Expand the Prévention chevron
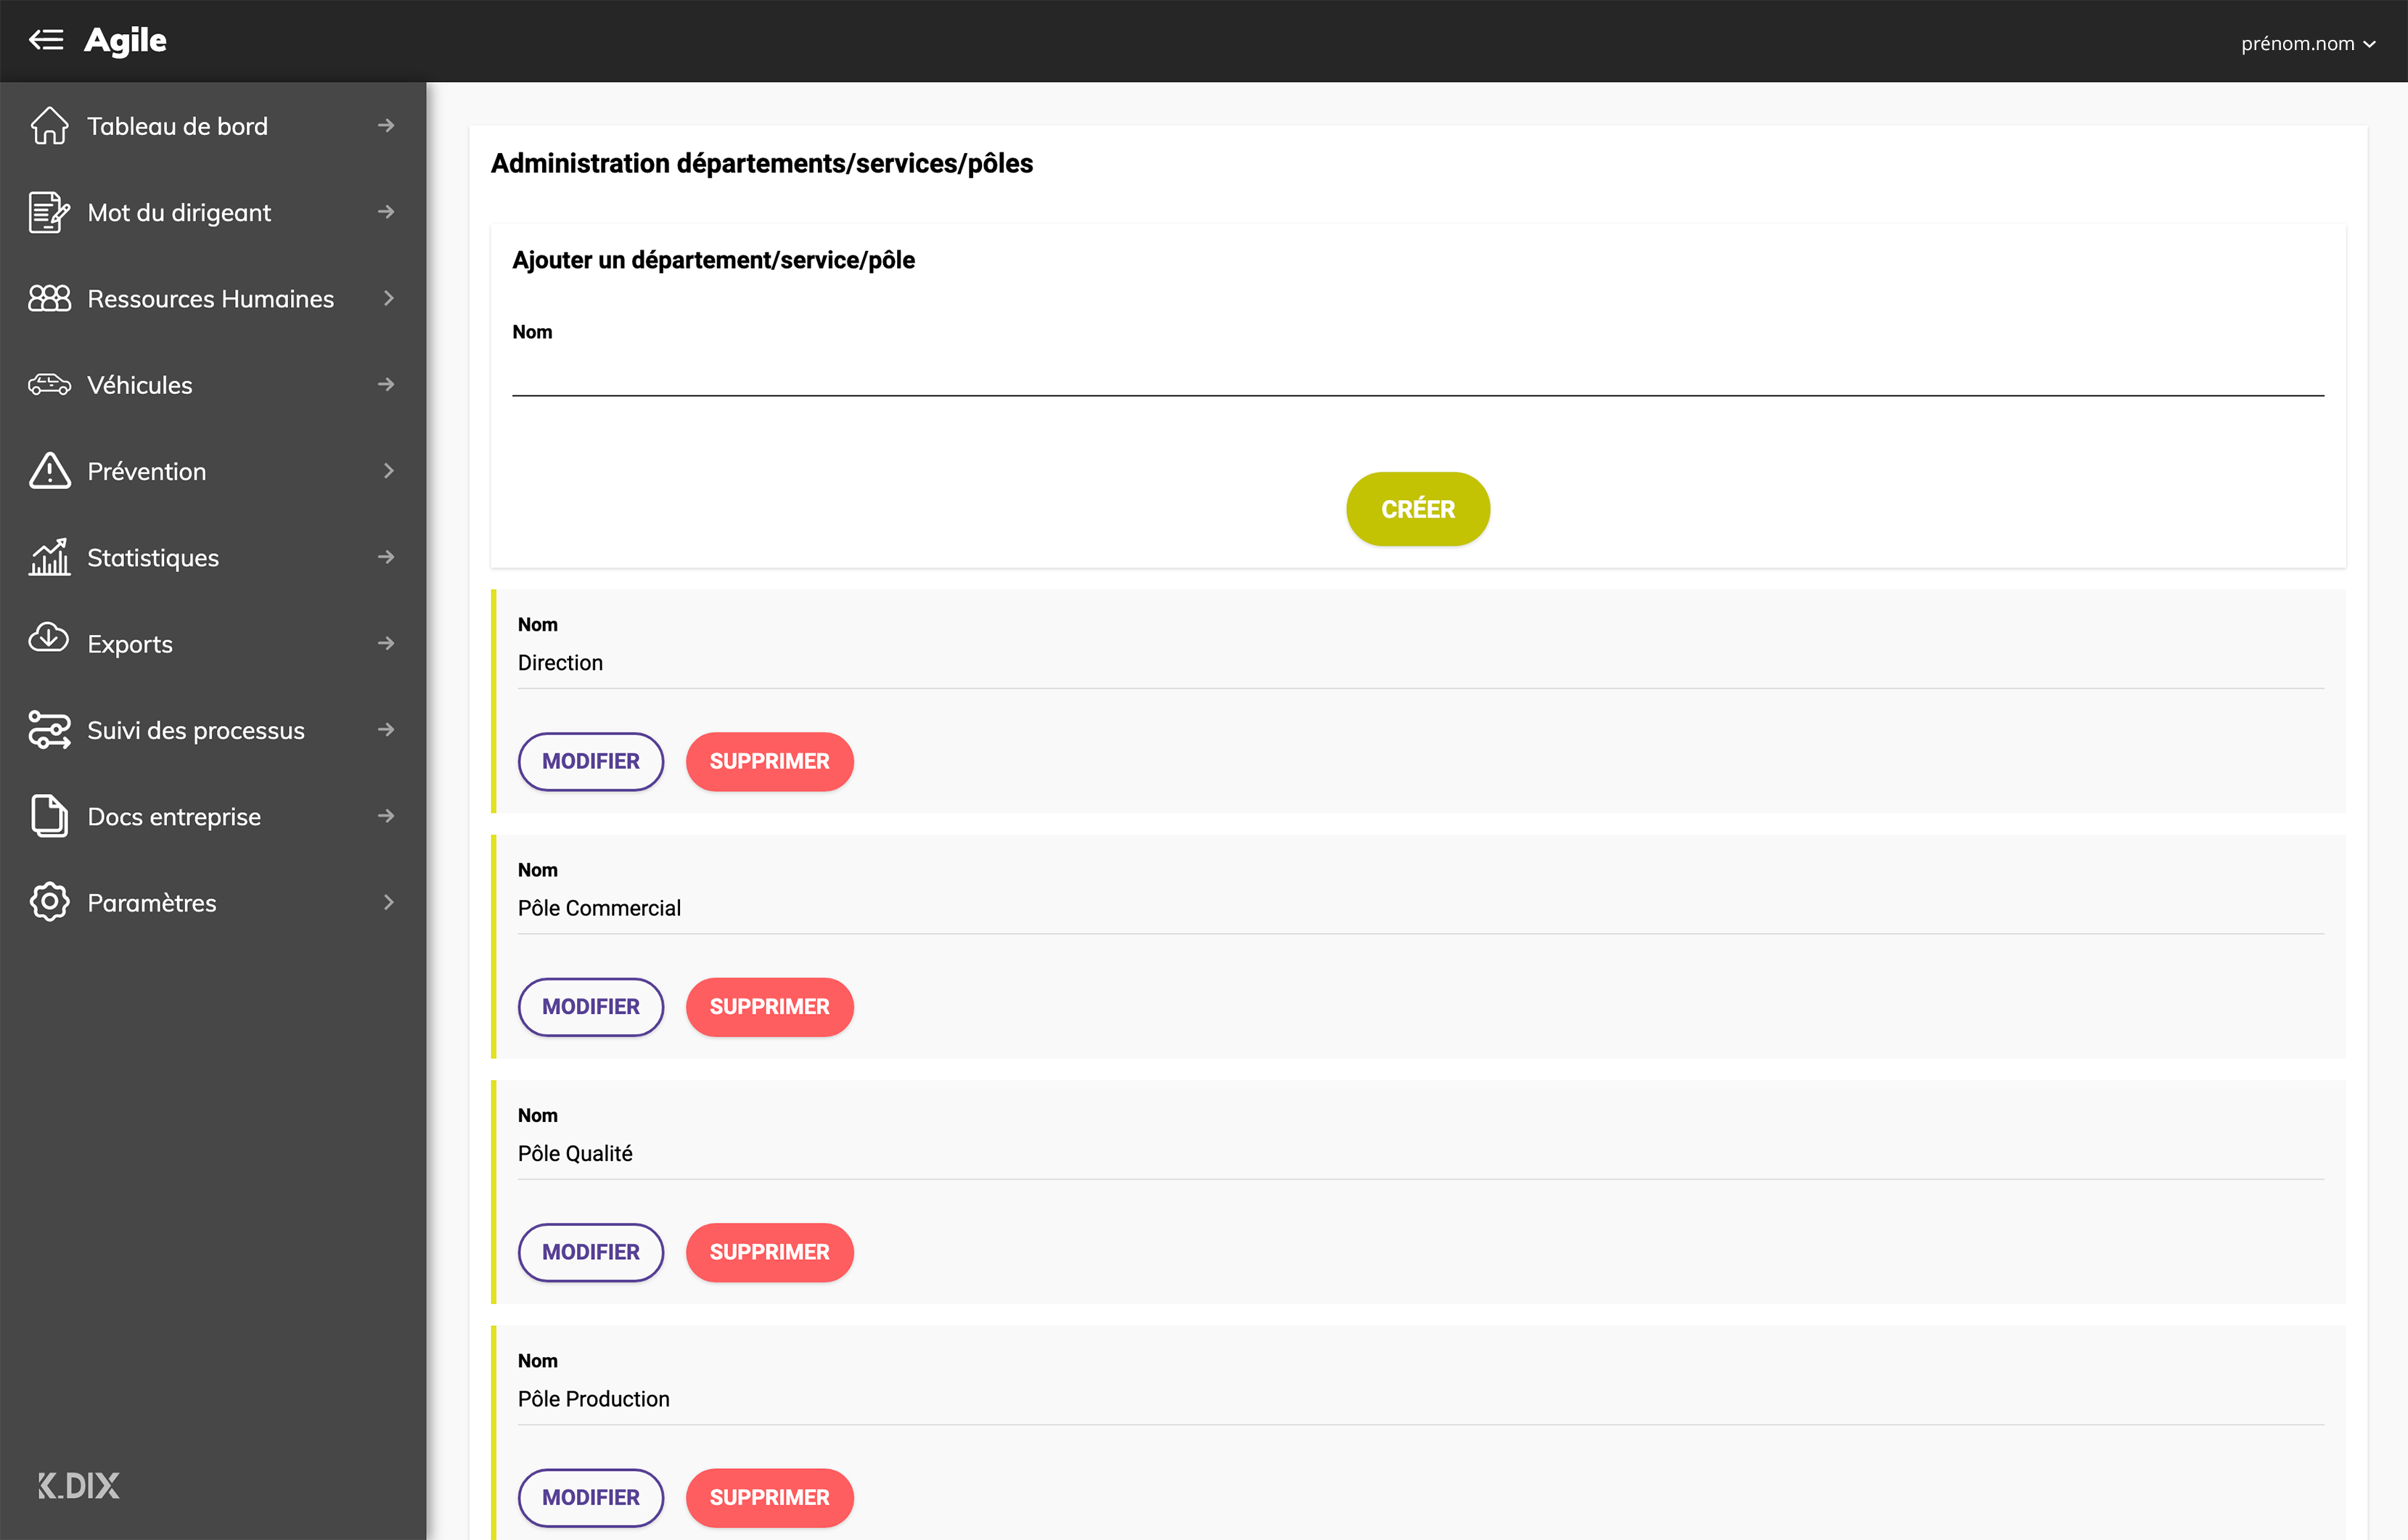The height and width of the screenshot is (1540, 2408). tap(388, 470)
